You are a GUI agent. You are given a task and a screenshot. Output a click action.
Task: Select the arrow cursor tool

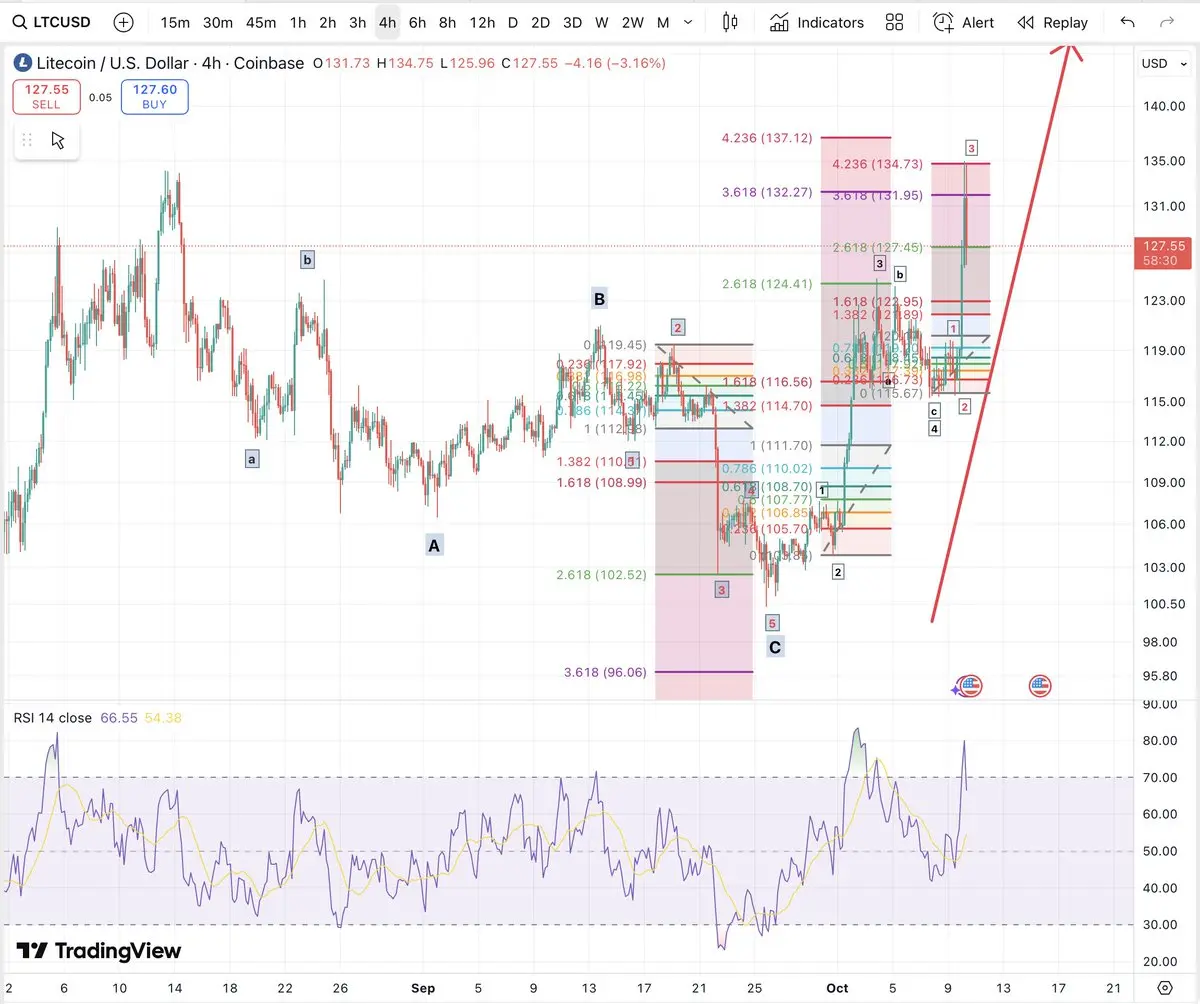pyautogui.click(x=58, y=140)
